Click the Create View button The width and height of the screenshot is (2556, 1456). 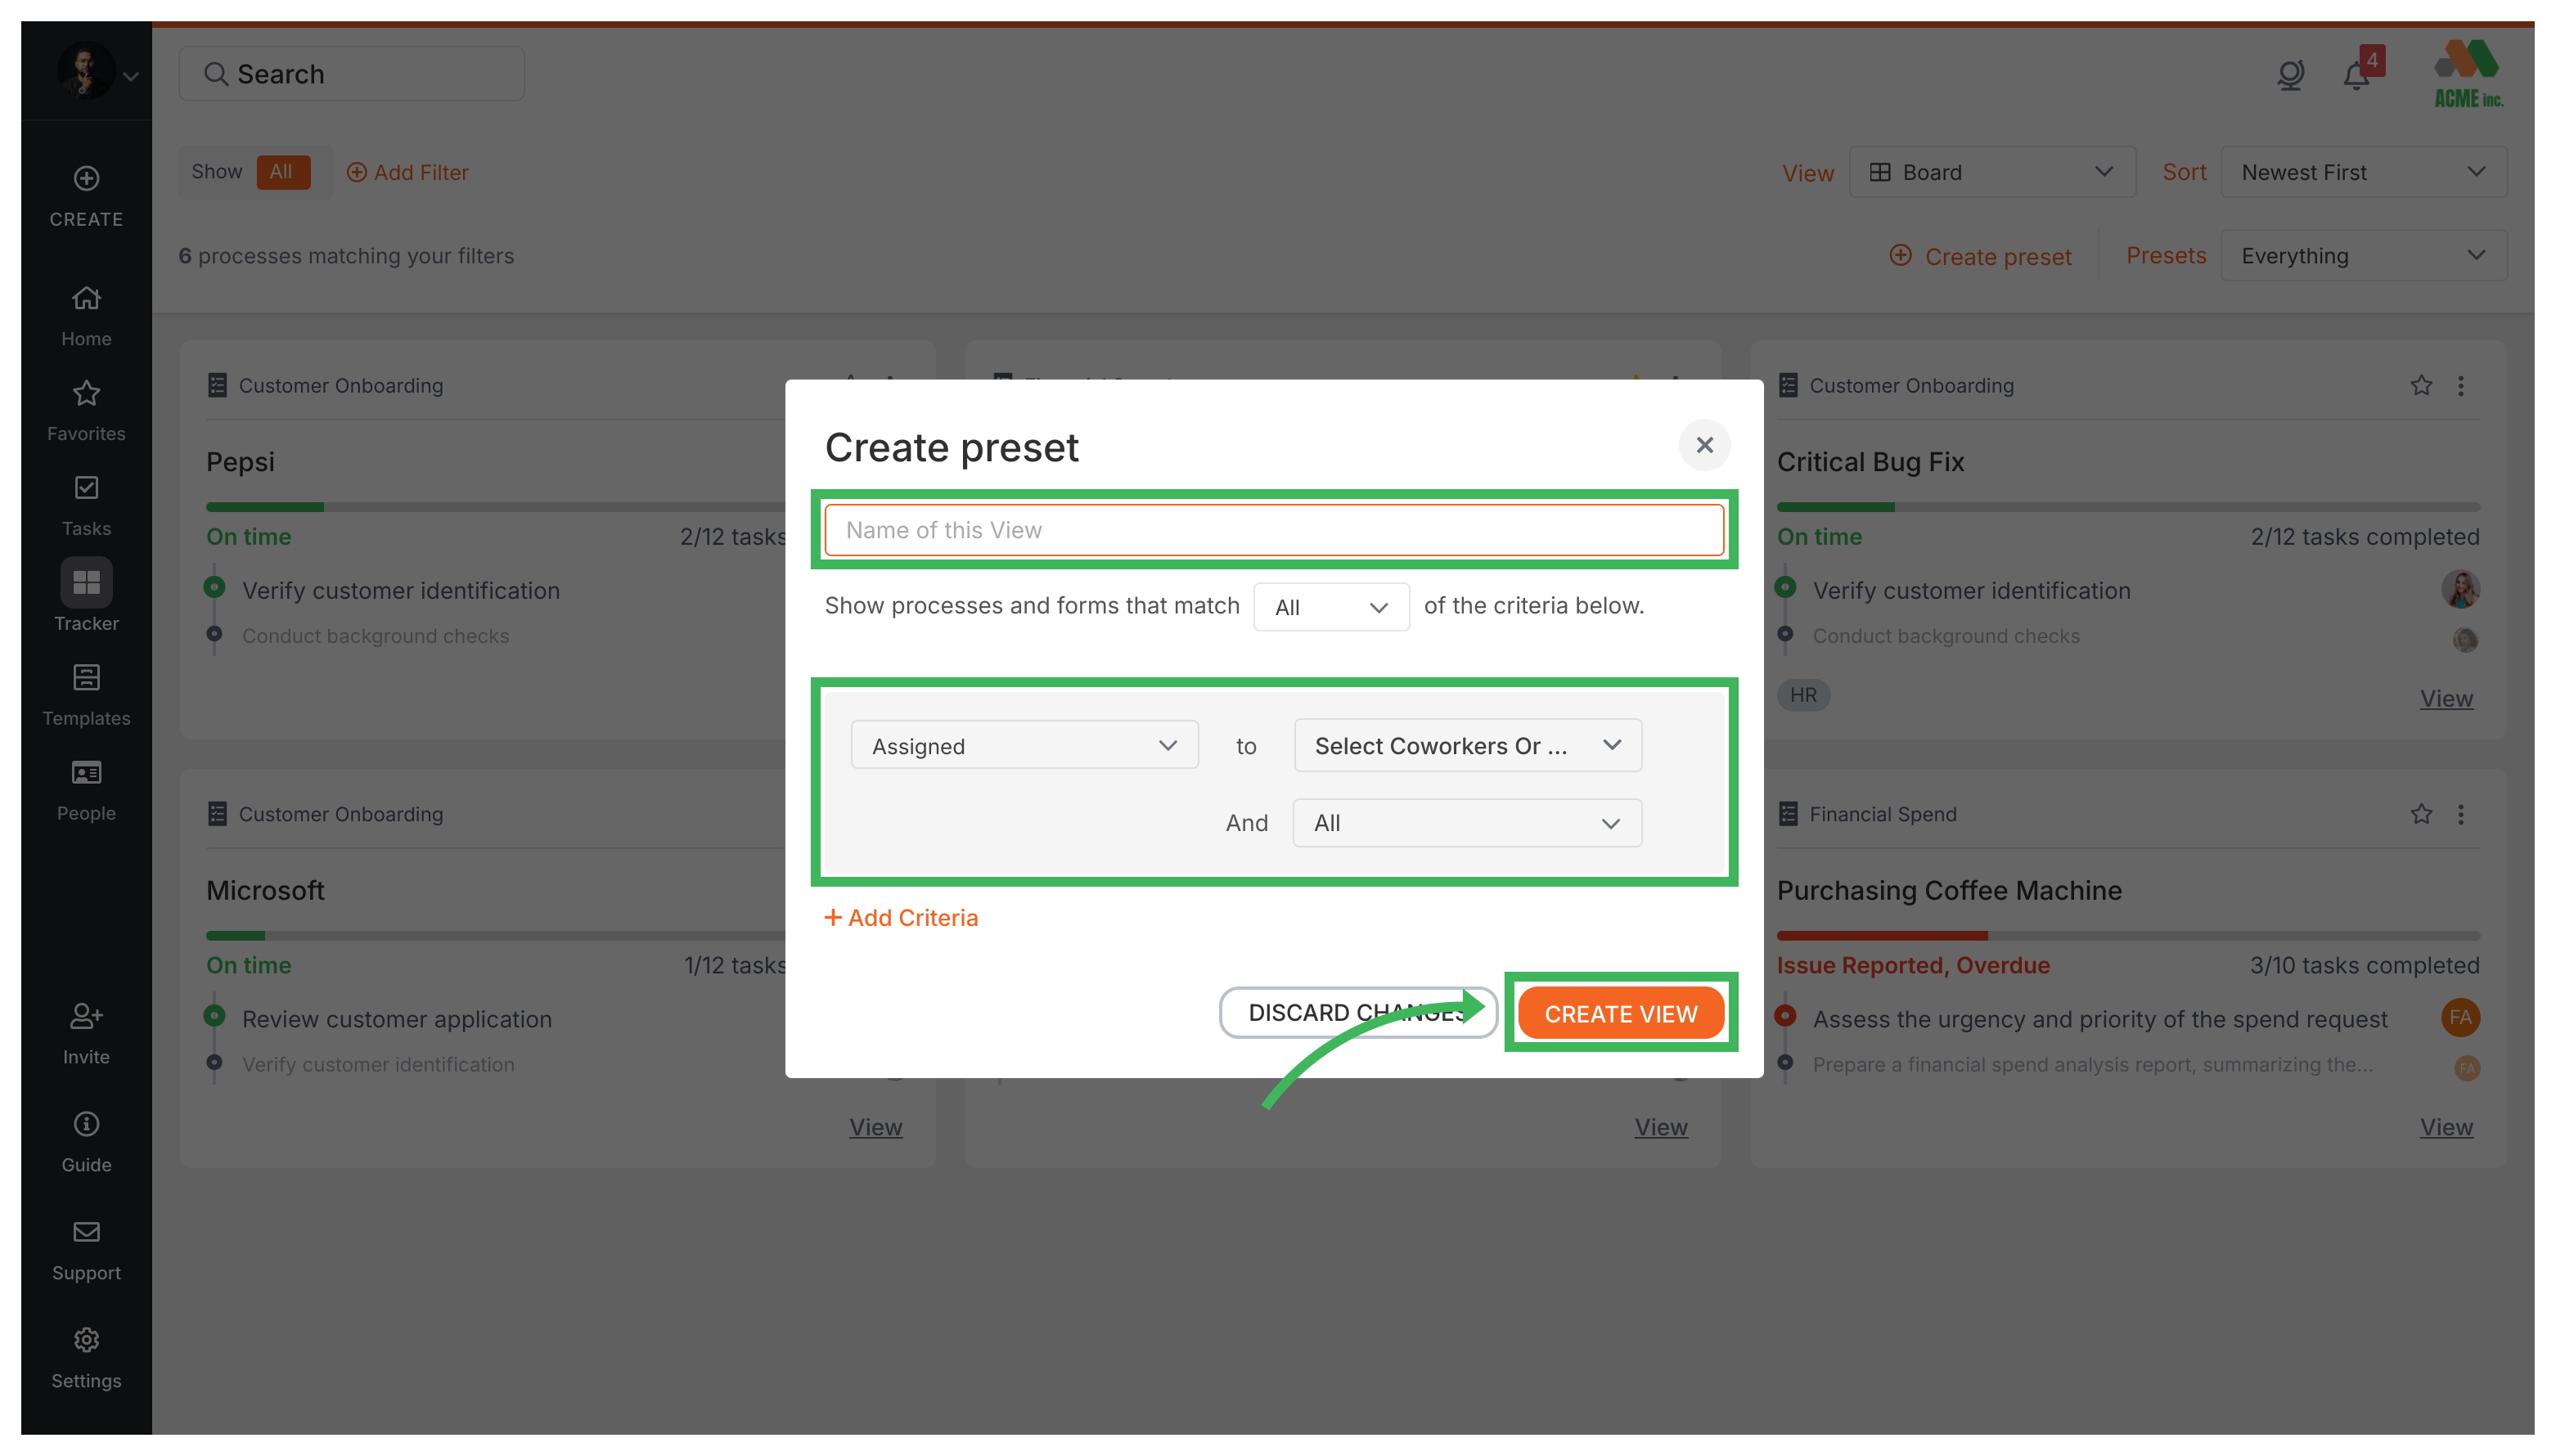point(1620,1013)
